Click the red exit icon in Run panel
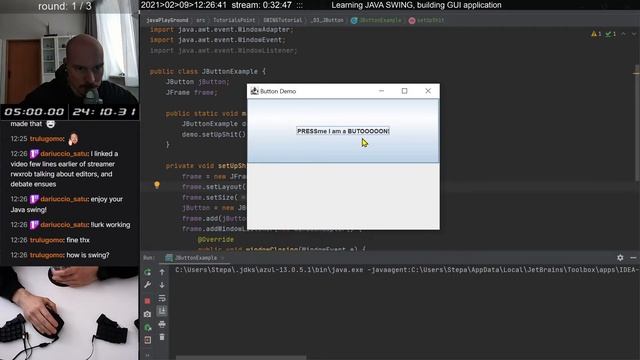The width and height of the screenshot is (640, 360). 147,340
